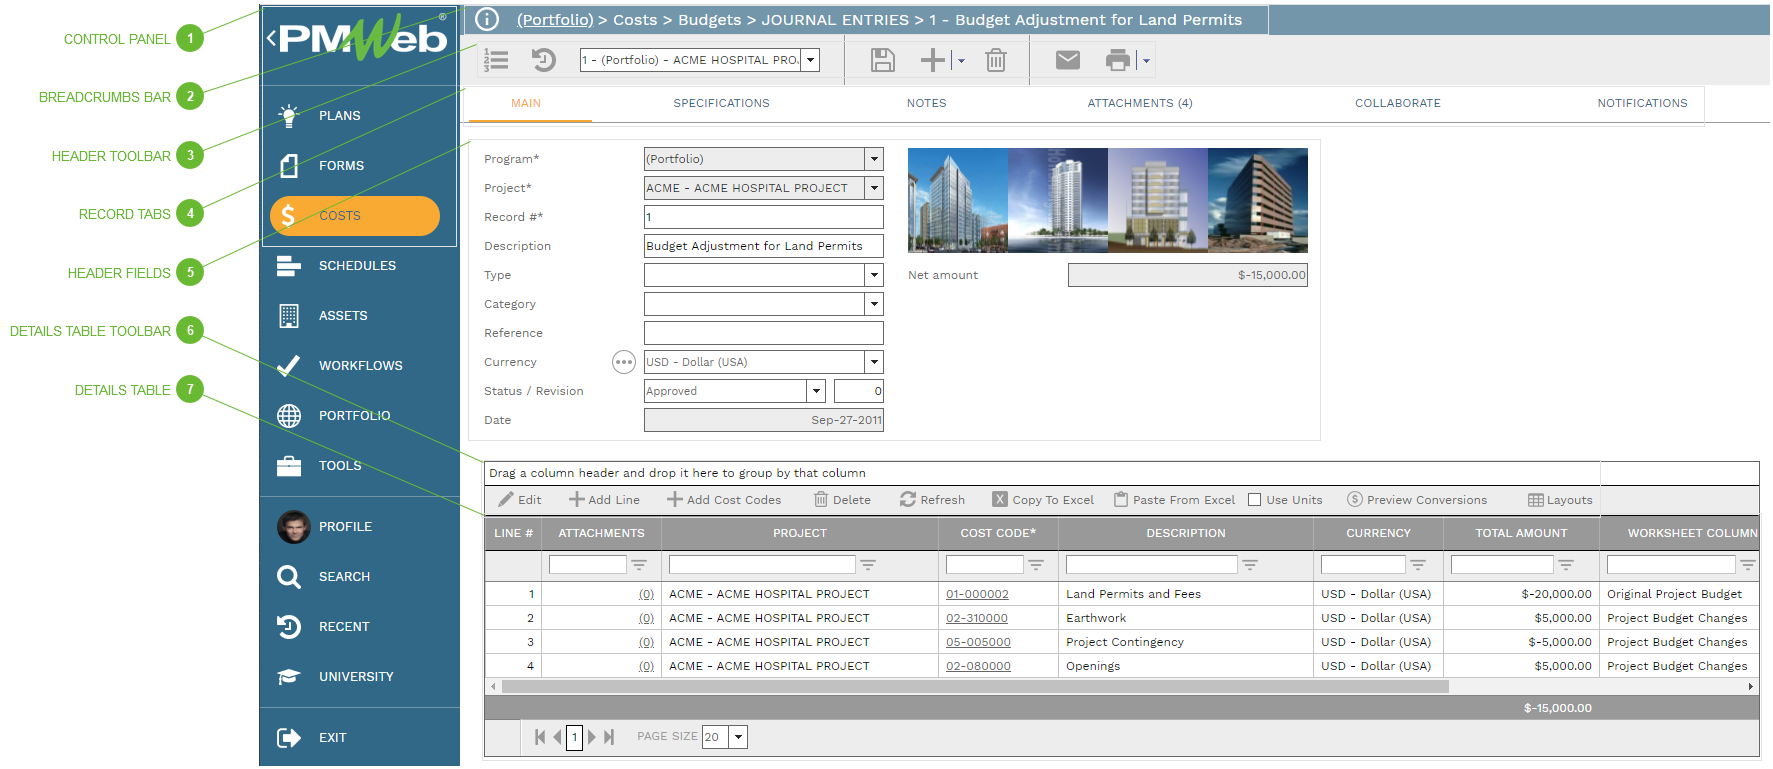Open cost code link 01-000002
The height and width of the screenshot is (769, 1773).
click(977, 594)
